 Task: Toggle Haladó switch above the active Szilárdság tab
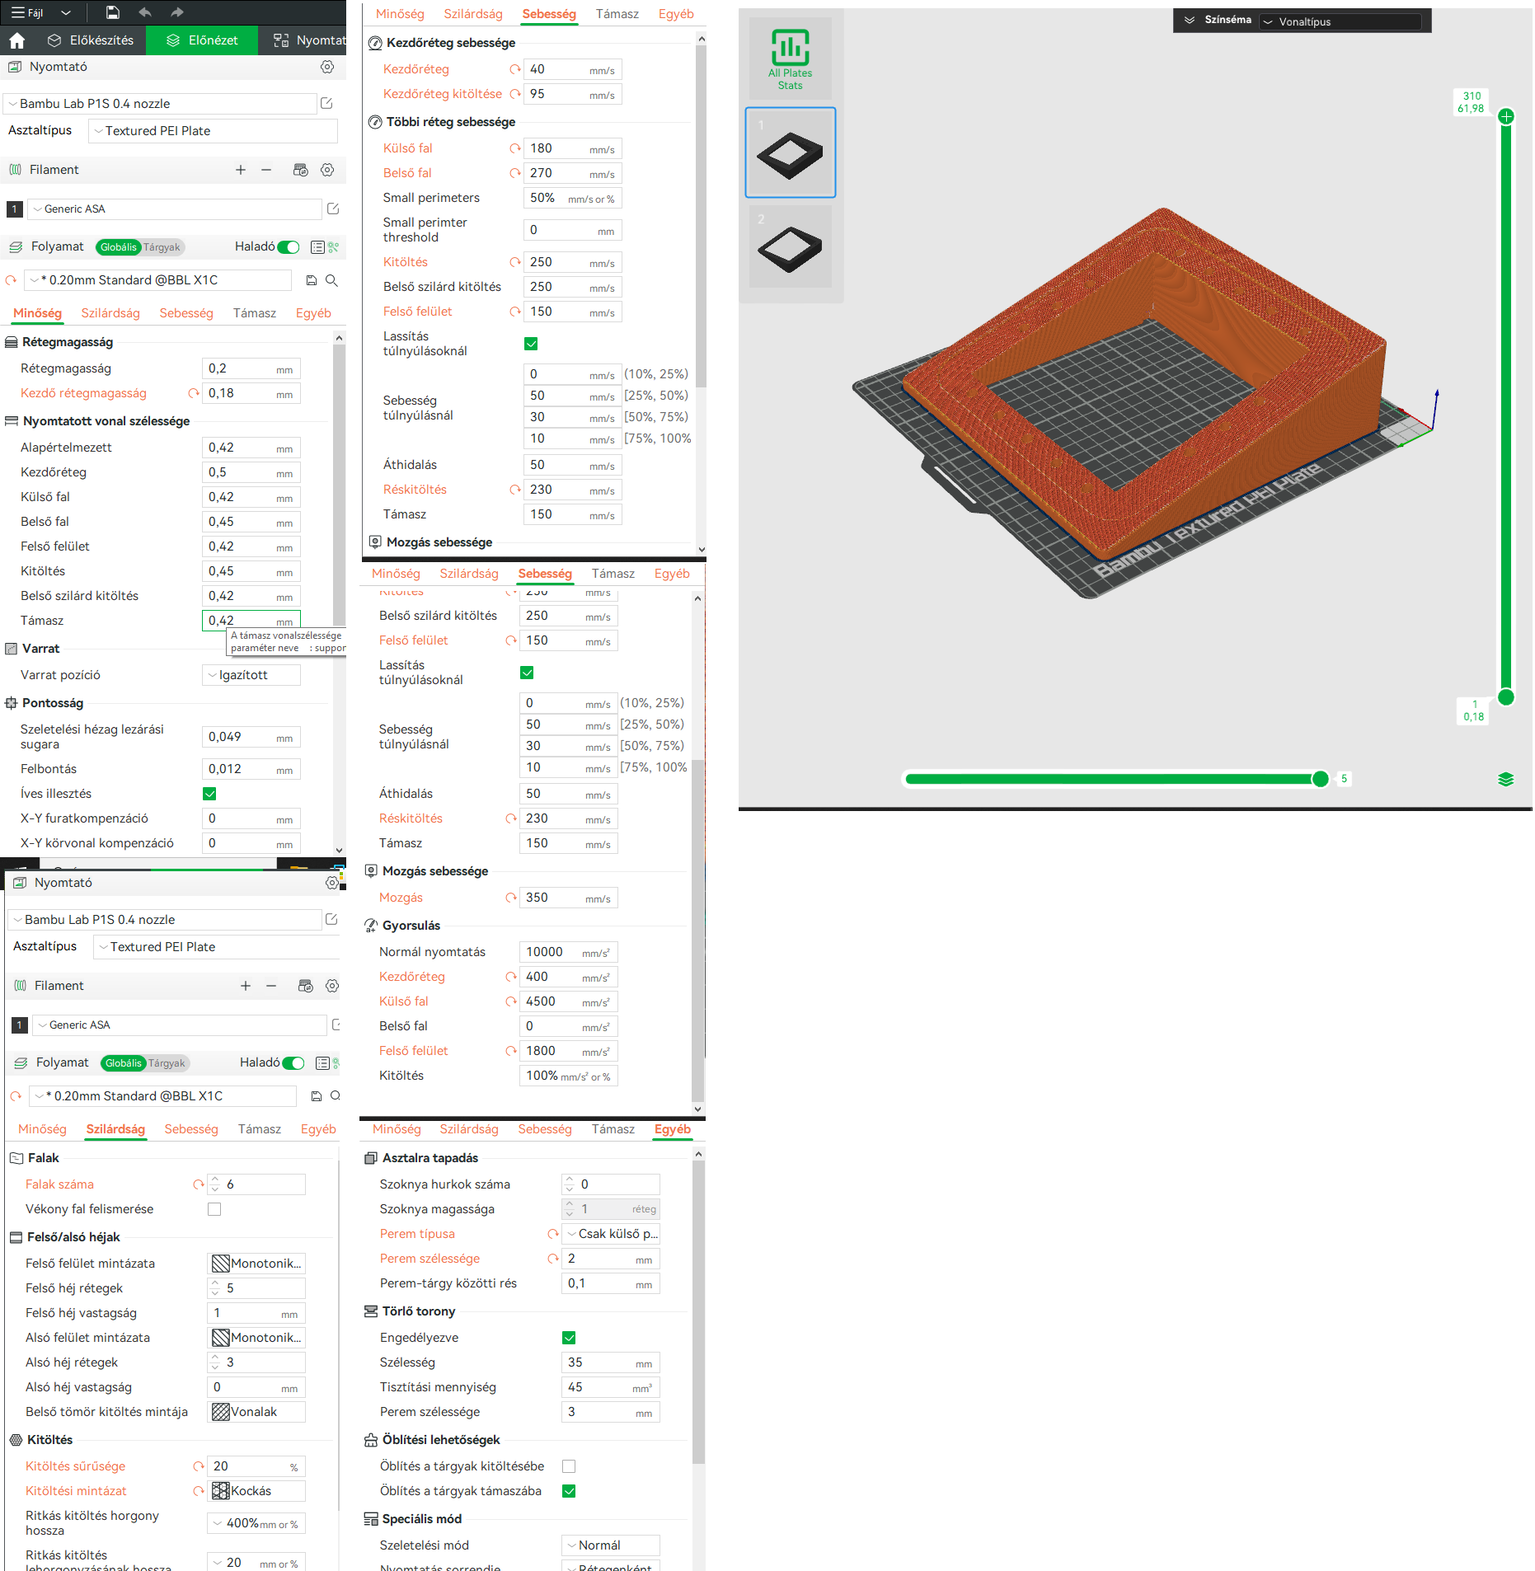pyautogui.click(x=294, y=1063)
